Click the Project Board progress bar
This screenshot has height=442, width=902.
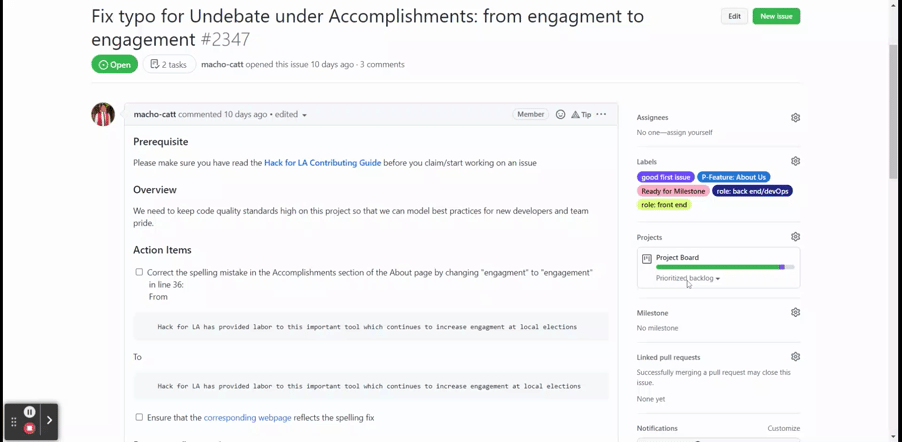725,267
